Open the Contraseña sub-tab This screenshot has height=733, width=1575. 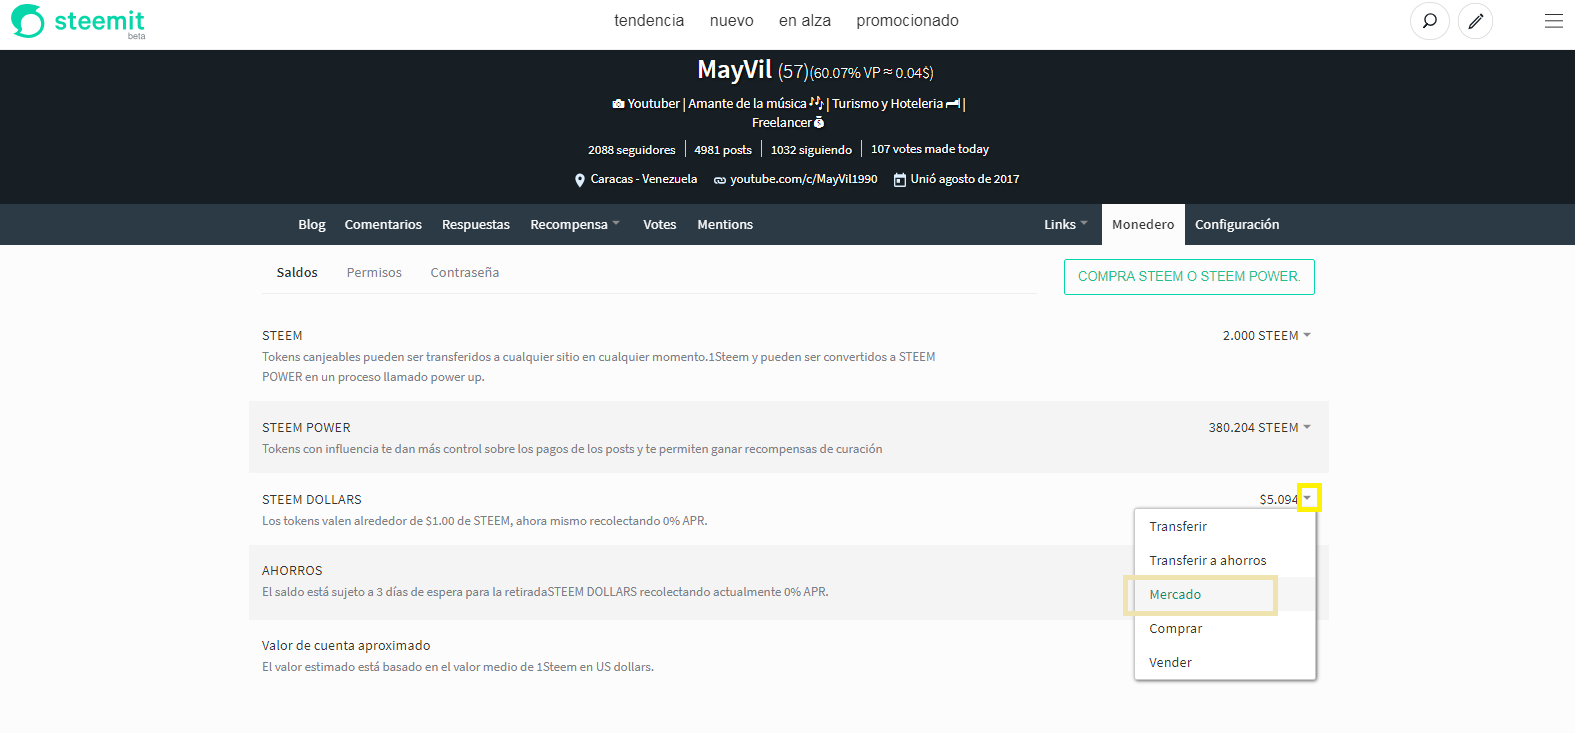coord(465,273)
